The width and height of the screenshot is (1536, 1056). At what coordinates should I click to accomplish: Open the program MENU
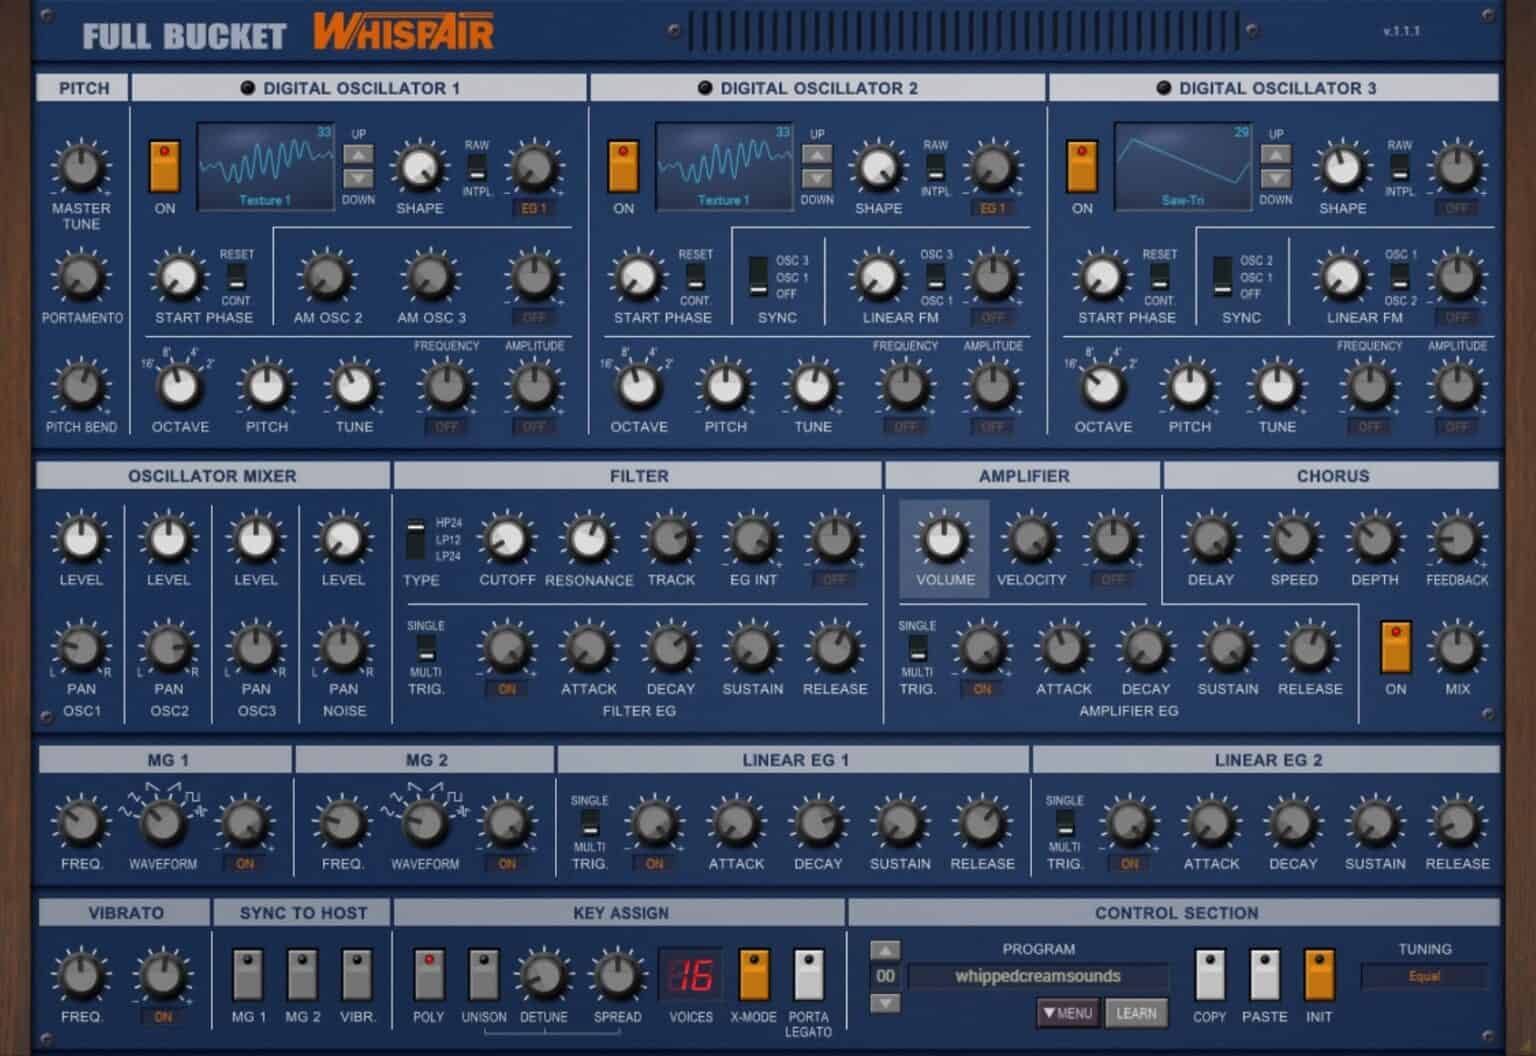[1066, 1012]
